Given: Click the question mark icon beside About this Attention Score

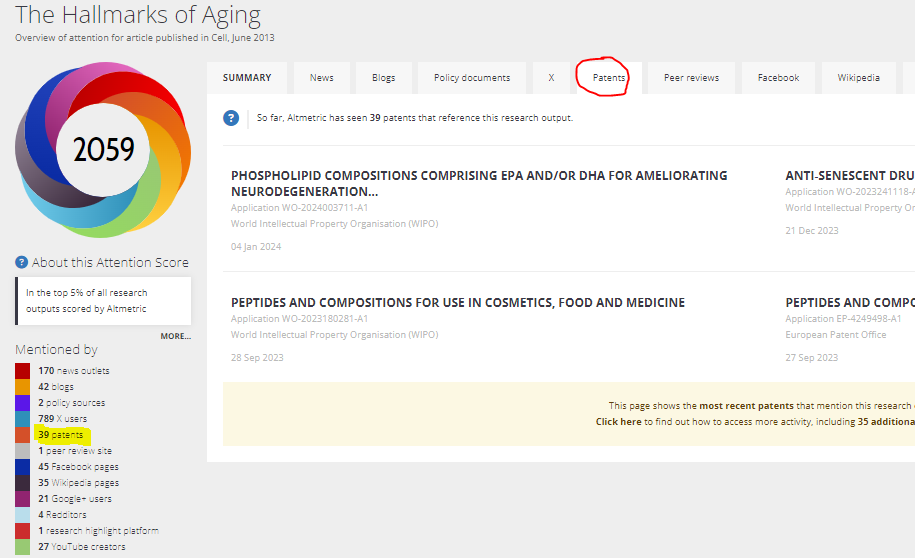Looking at the screenshot, I should coord(22,263).
